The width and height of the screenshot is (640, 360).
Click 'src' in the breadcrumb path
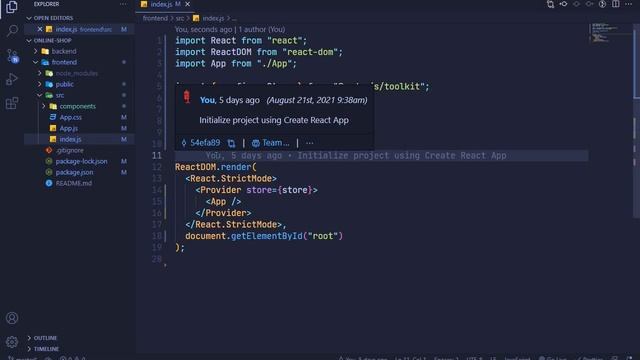[x=180, y=18]
